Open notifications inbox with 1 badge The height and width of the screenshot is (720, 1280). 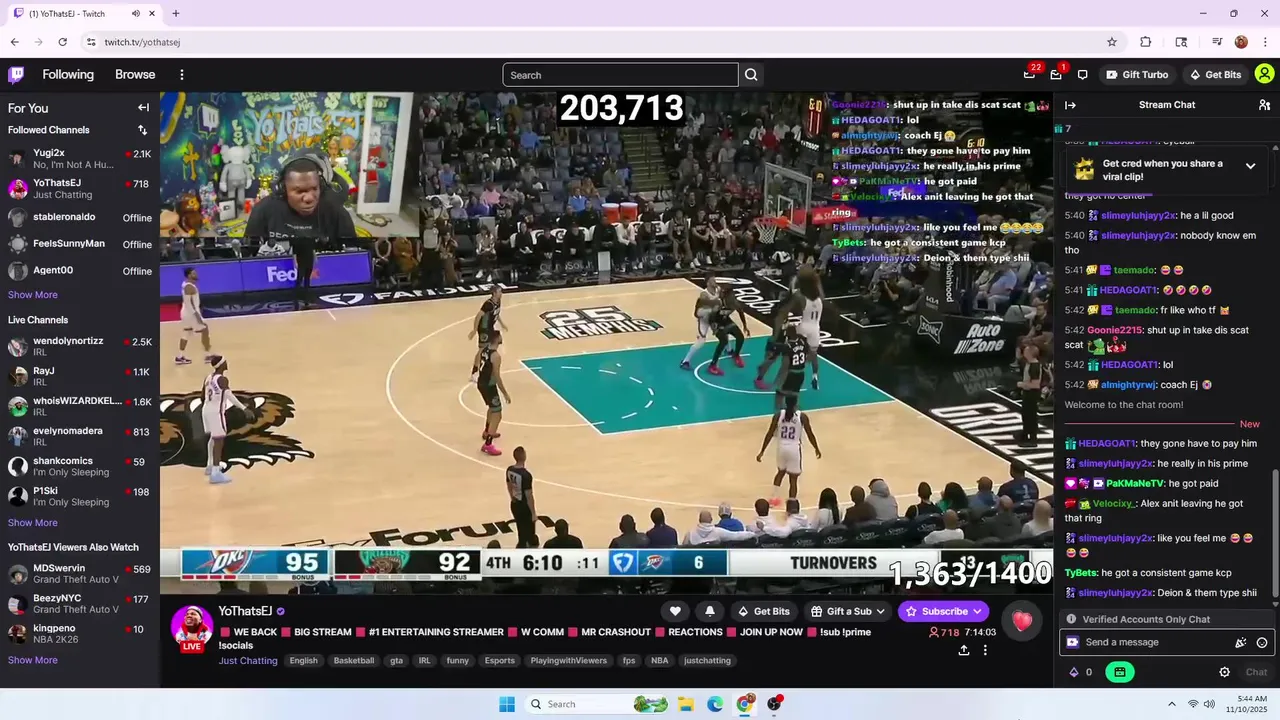coord(1056,74)
